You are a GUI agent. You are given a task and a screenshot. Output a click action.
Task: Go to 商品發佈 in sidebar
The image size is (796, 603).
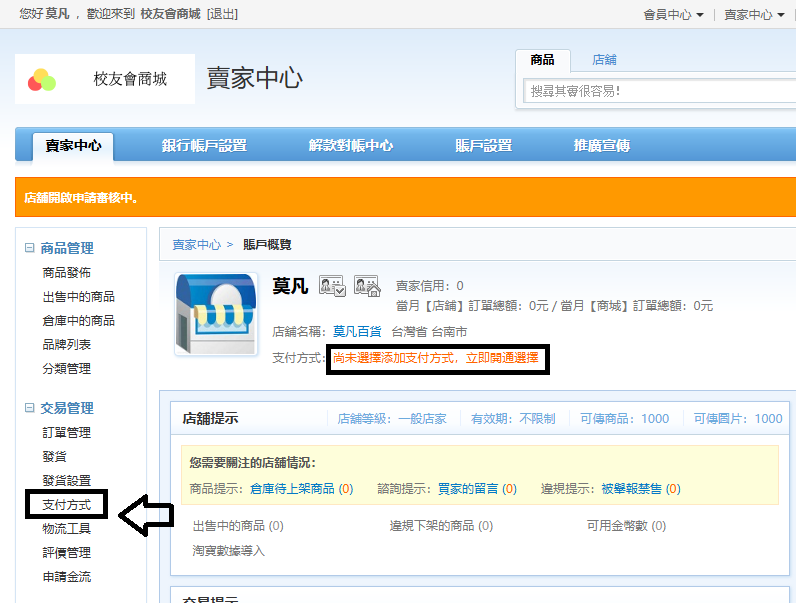pos(66,273)
